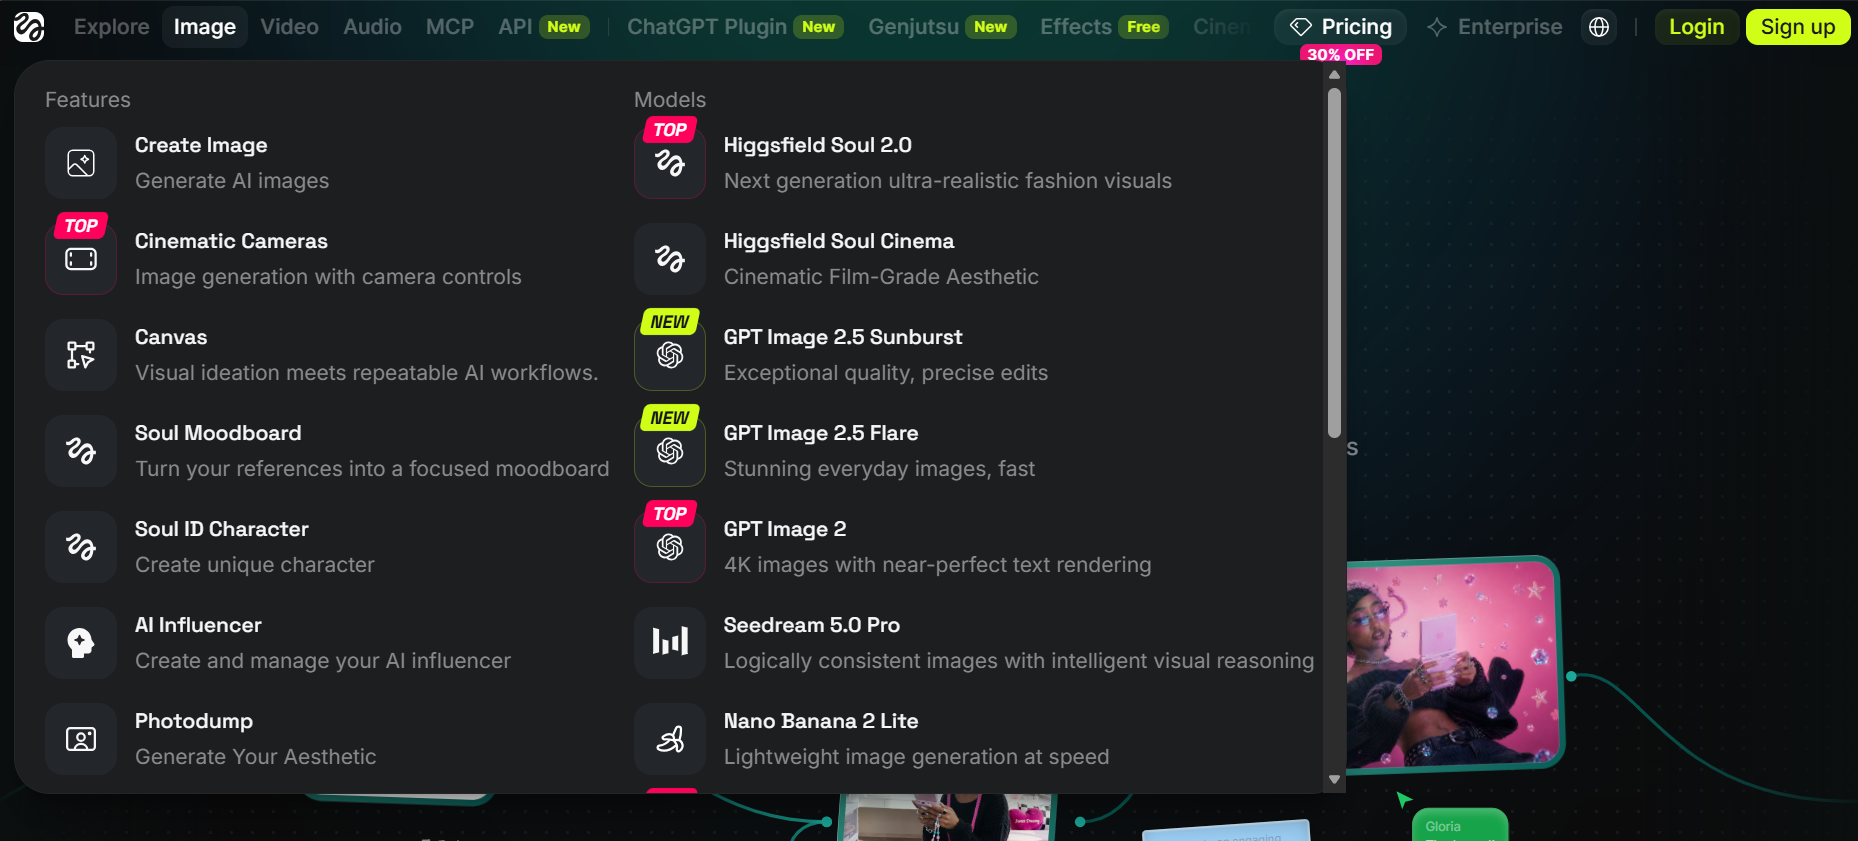Open the Explore menu
1858x841 pixels.
(x=112, y=27)
